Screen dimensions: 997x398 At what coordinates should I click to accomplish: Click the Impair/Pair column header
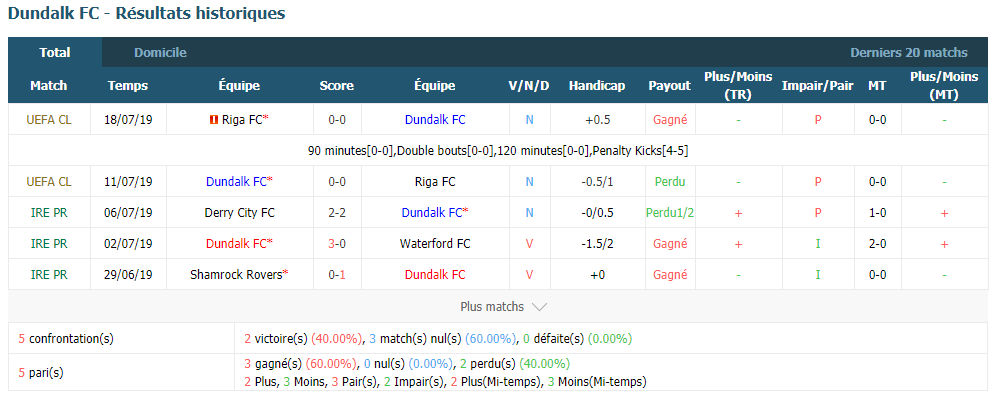coord(818,86)
